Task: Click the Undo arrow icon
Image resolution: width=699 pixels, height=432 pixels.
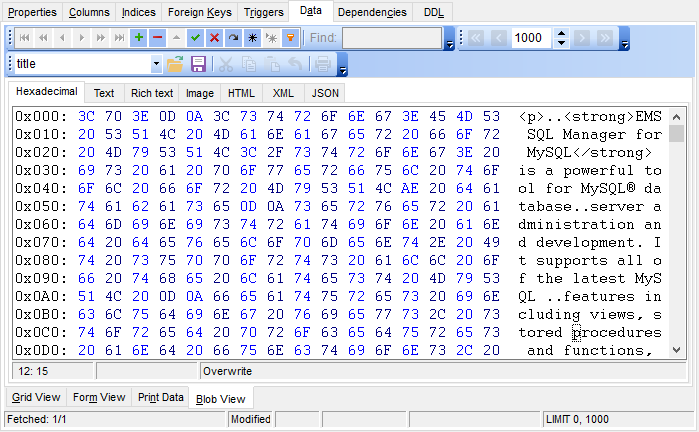Action: click(295, 64)
